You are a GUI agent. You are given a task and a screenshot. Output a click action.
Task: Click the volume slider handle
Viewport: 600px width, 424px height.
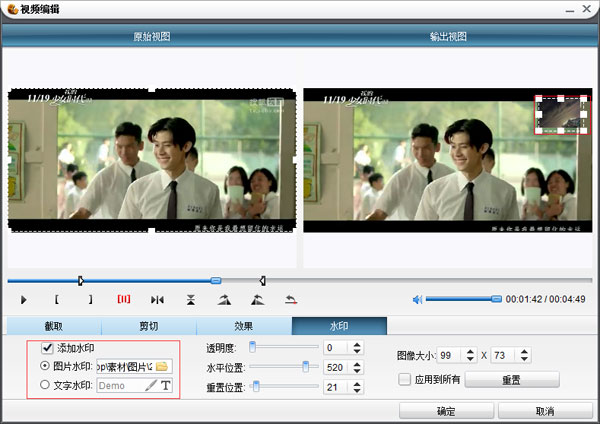tap(496, 298)
